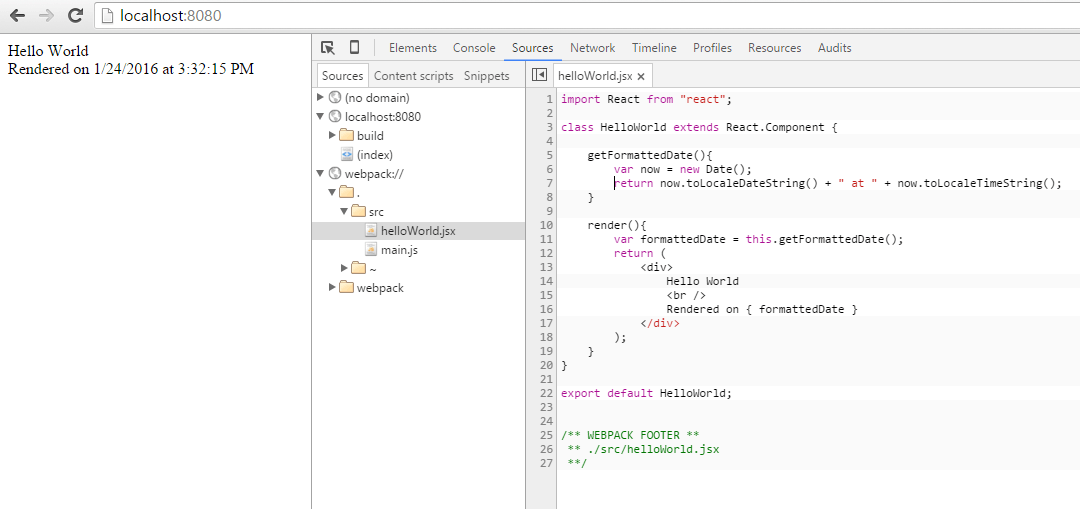Click line number 22 in the gutter
The width and height of the screenshot is (1080, 509).
click(x=547, y=393)
